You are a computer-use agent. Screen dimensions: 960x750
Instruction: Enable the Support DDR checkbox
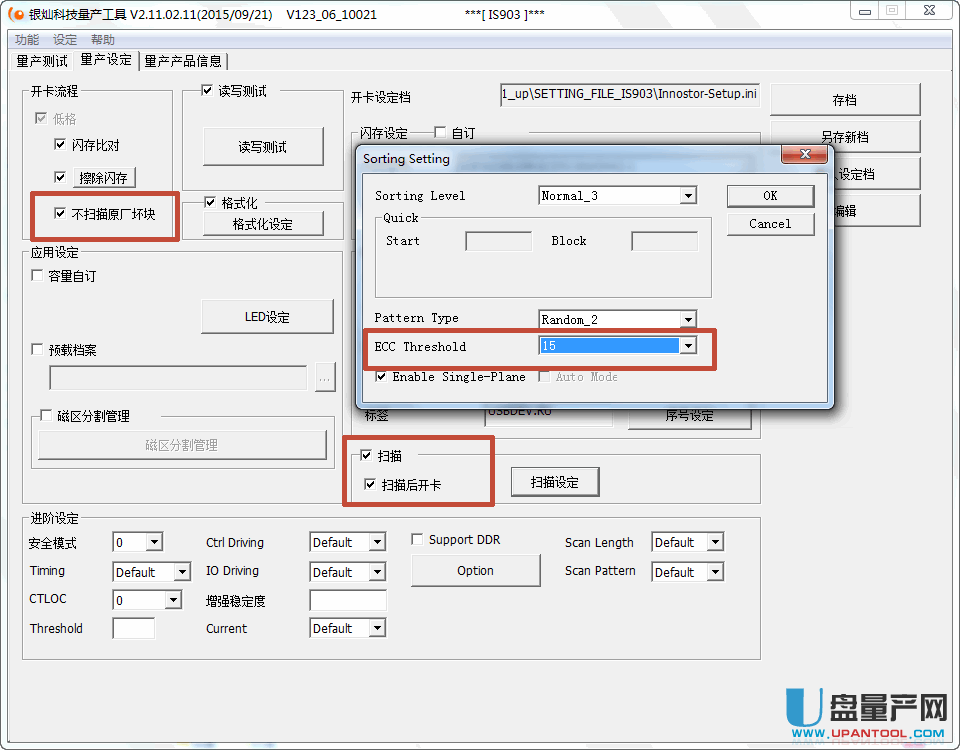click(418, 539)
